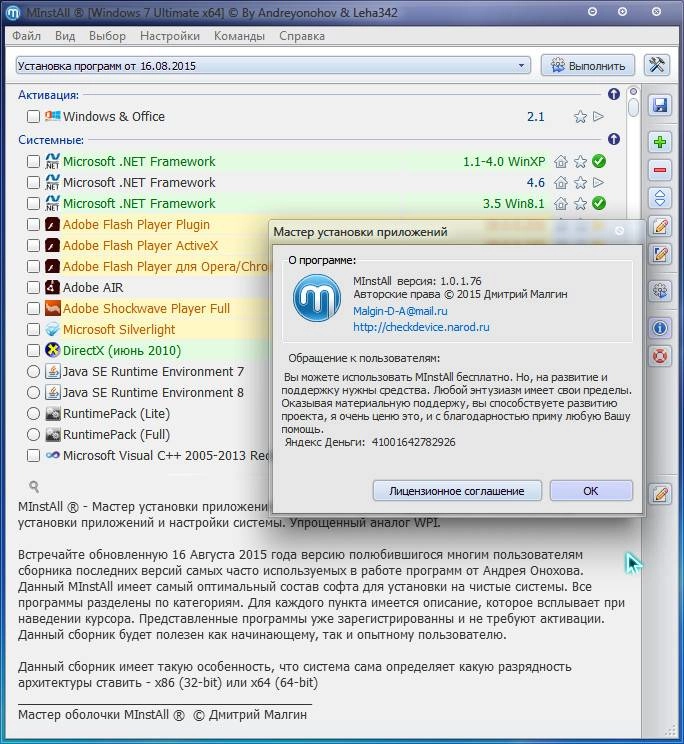Open the 'Установка программ от 16.08.2015' dropdown

(273, 65)
